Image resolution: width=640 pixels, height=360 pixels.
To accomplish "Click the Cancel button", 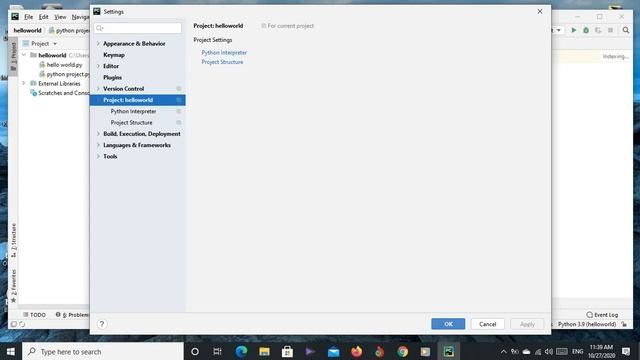I will [487, 324].
